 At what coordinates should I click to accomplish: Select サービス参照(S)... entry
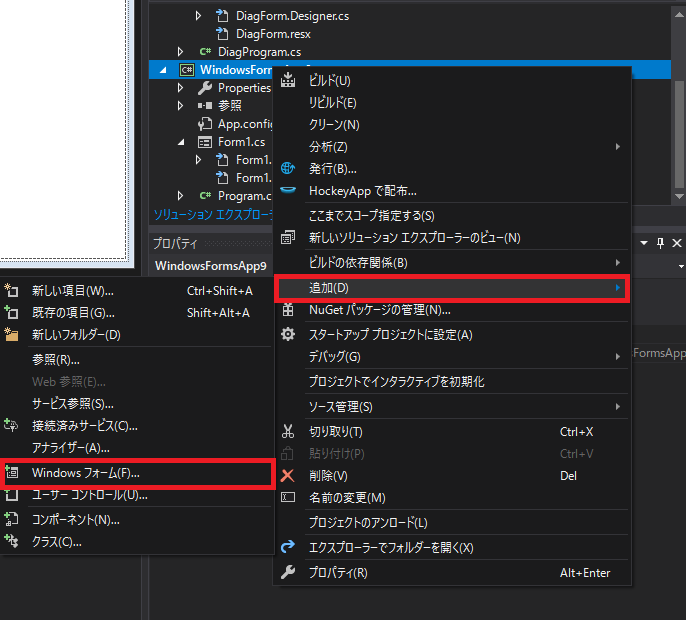coord(137,403)
